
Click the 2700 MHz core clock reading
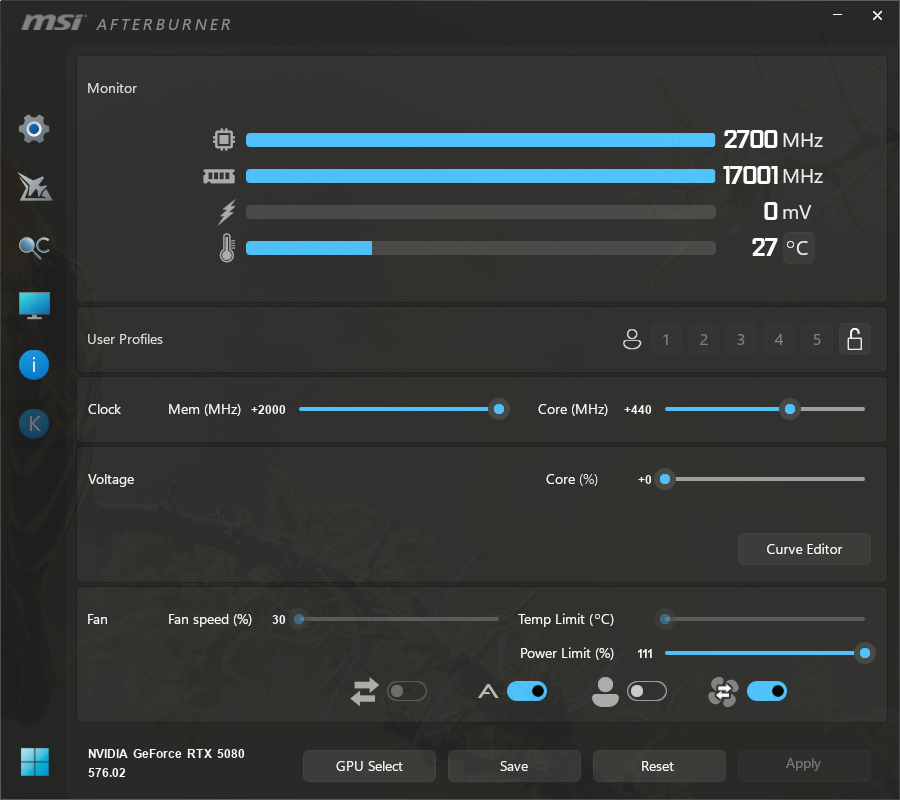pos(773,139)
